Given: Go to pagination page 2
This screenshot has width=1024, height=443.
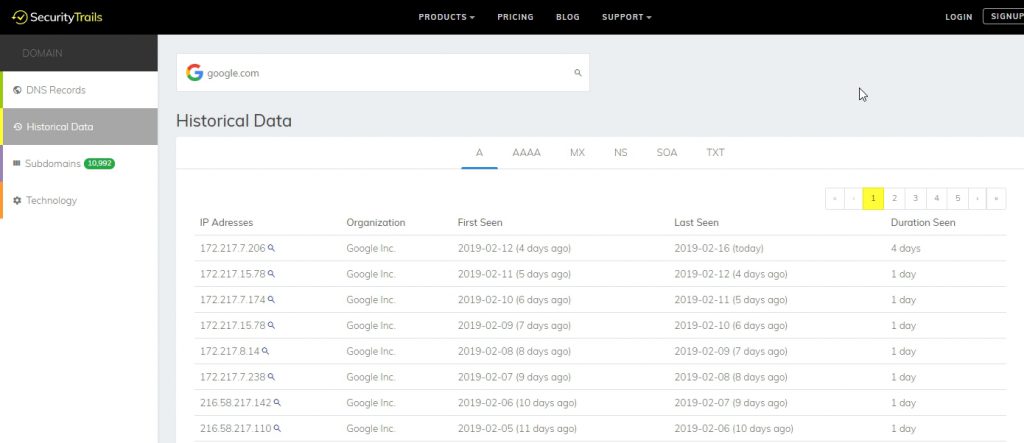Looking at the screenshot, I should (894, 199).
